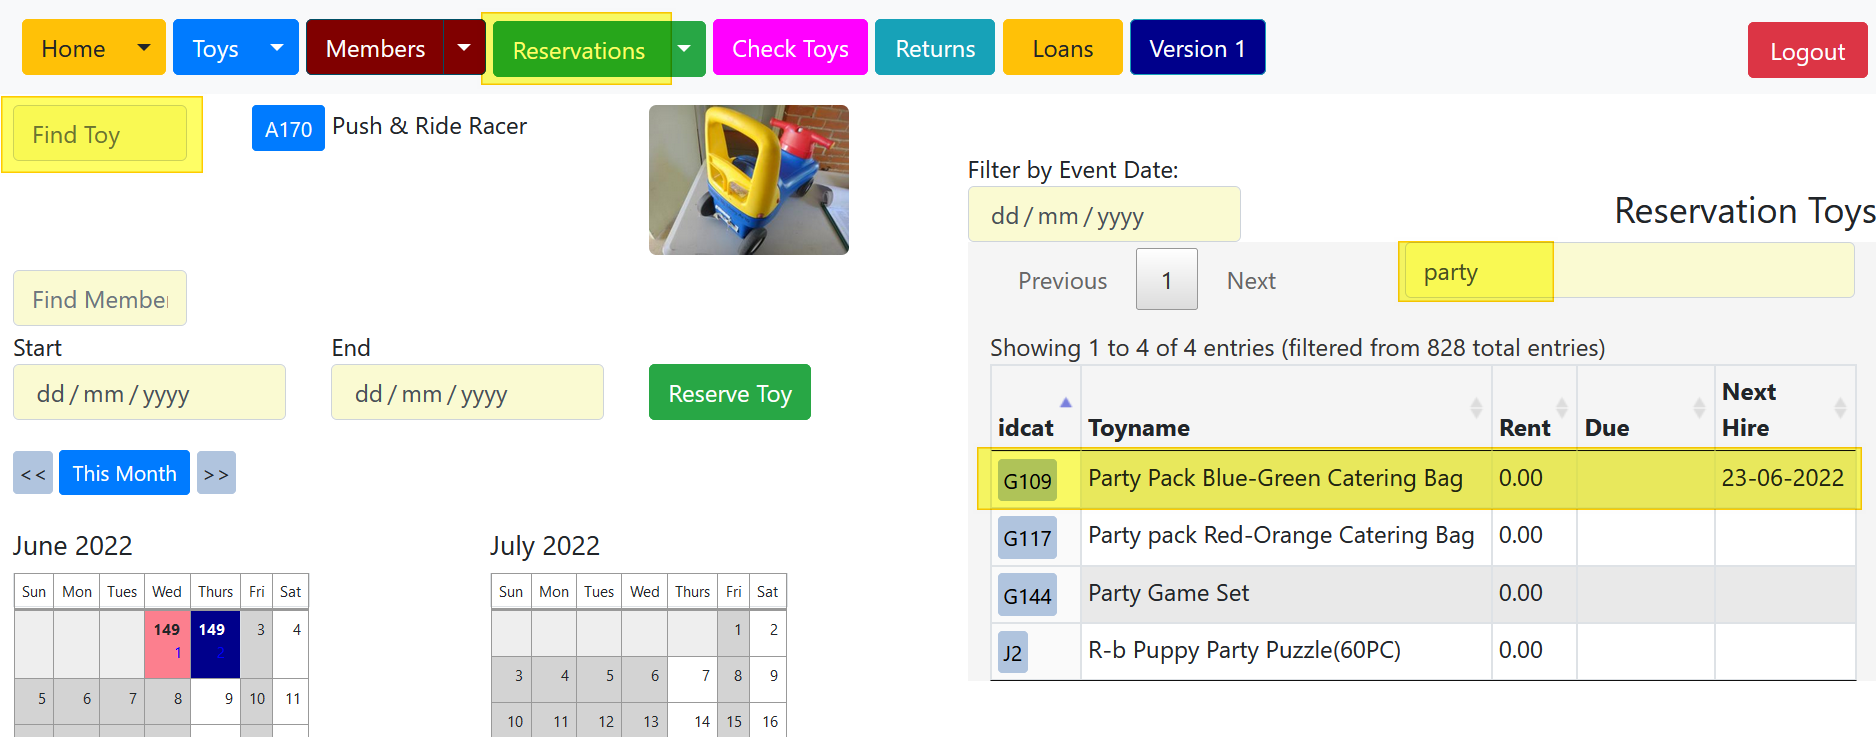The height and width of the screenshot is (737, 1876).
Task: Expand the Members dropdown arrow
Action: pos(464,48)
